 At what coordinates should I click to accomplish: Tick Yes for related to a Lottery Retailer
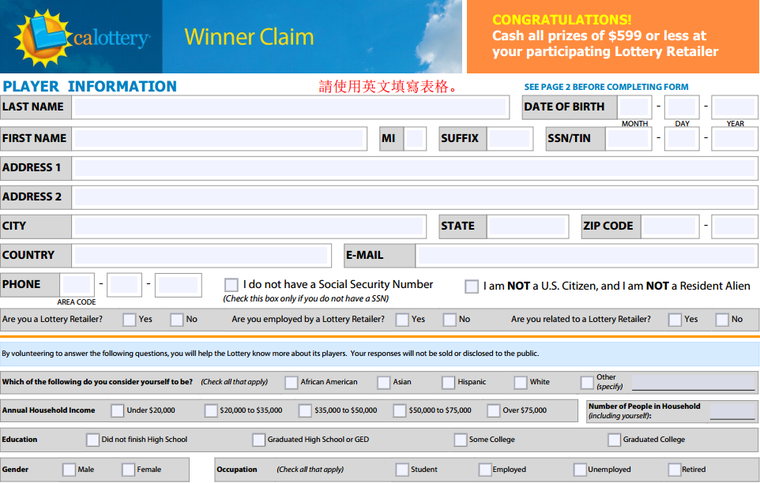(675, 320)
